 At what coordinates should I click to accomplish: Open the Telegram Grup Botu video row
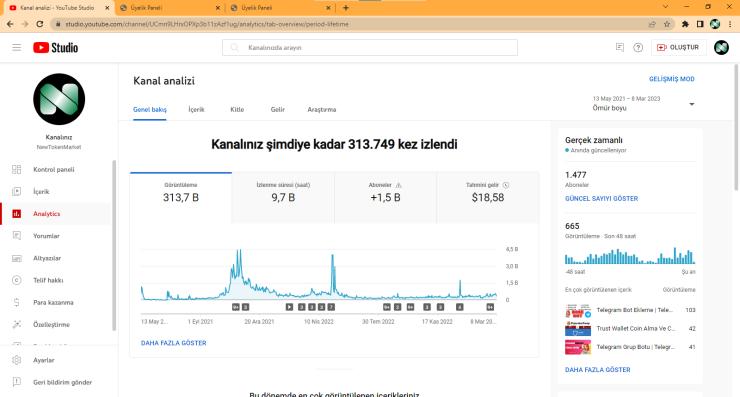pyautogui.click(x=630, y=347)
